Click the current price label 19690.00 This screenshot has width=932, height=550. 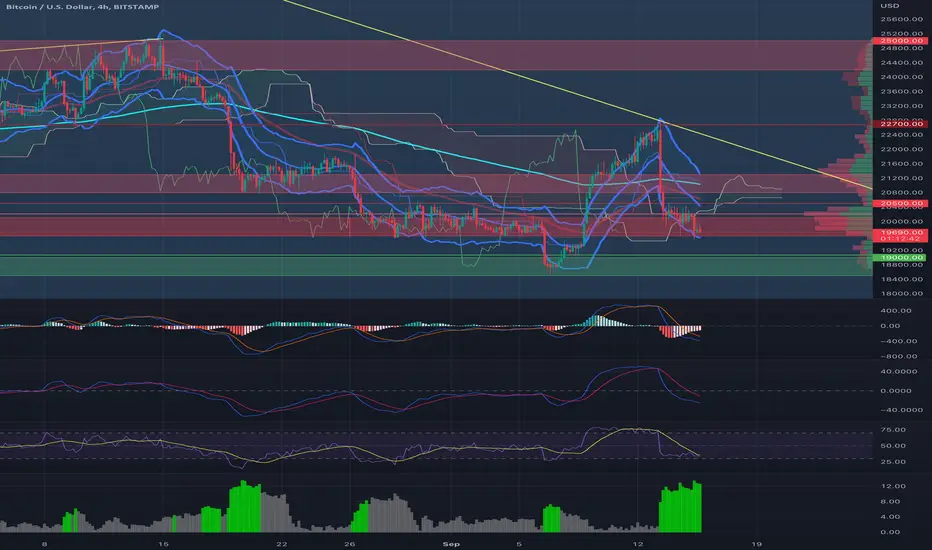(x=901, y=232)
